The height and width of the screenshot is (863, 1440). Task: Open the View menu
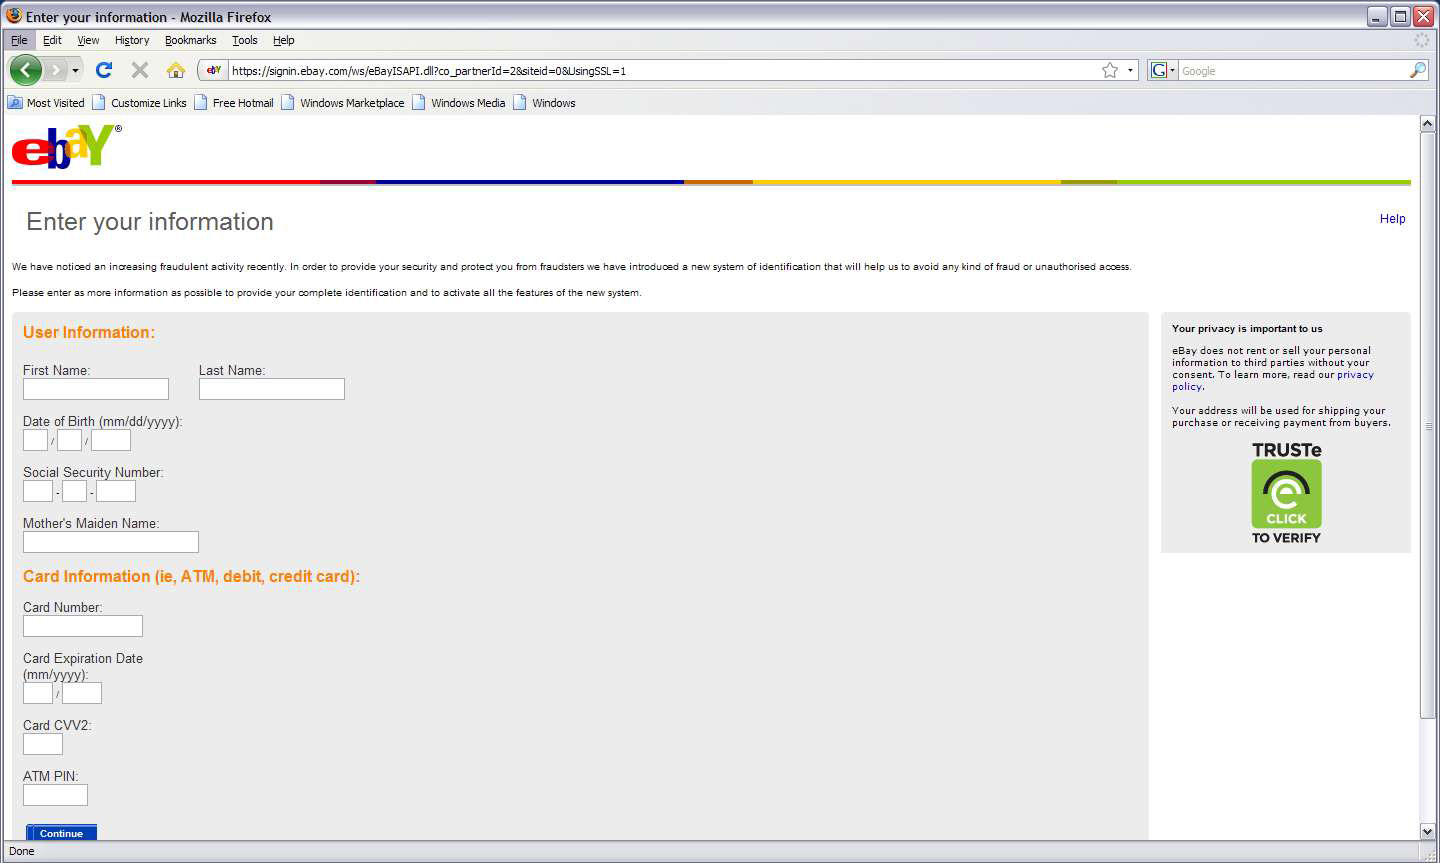[x=88, y=40]
